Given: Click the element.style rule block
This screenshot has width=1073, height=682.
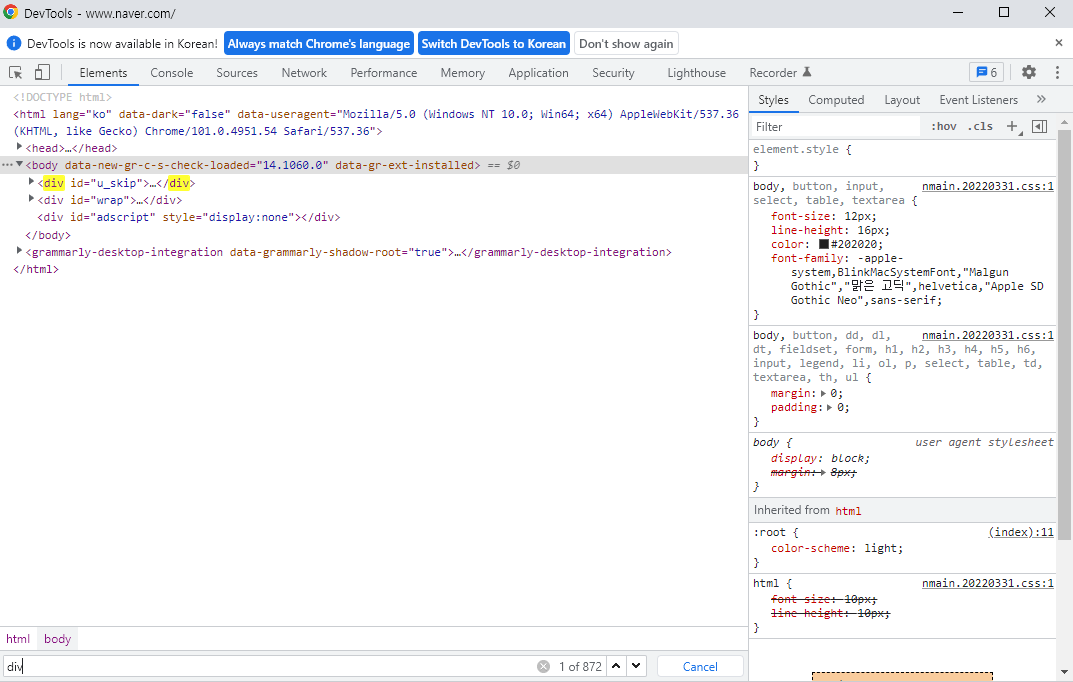Looking at the screenshot, I should click(x=902, y=157).
